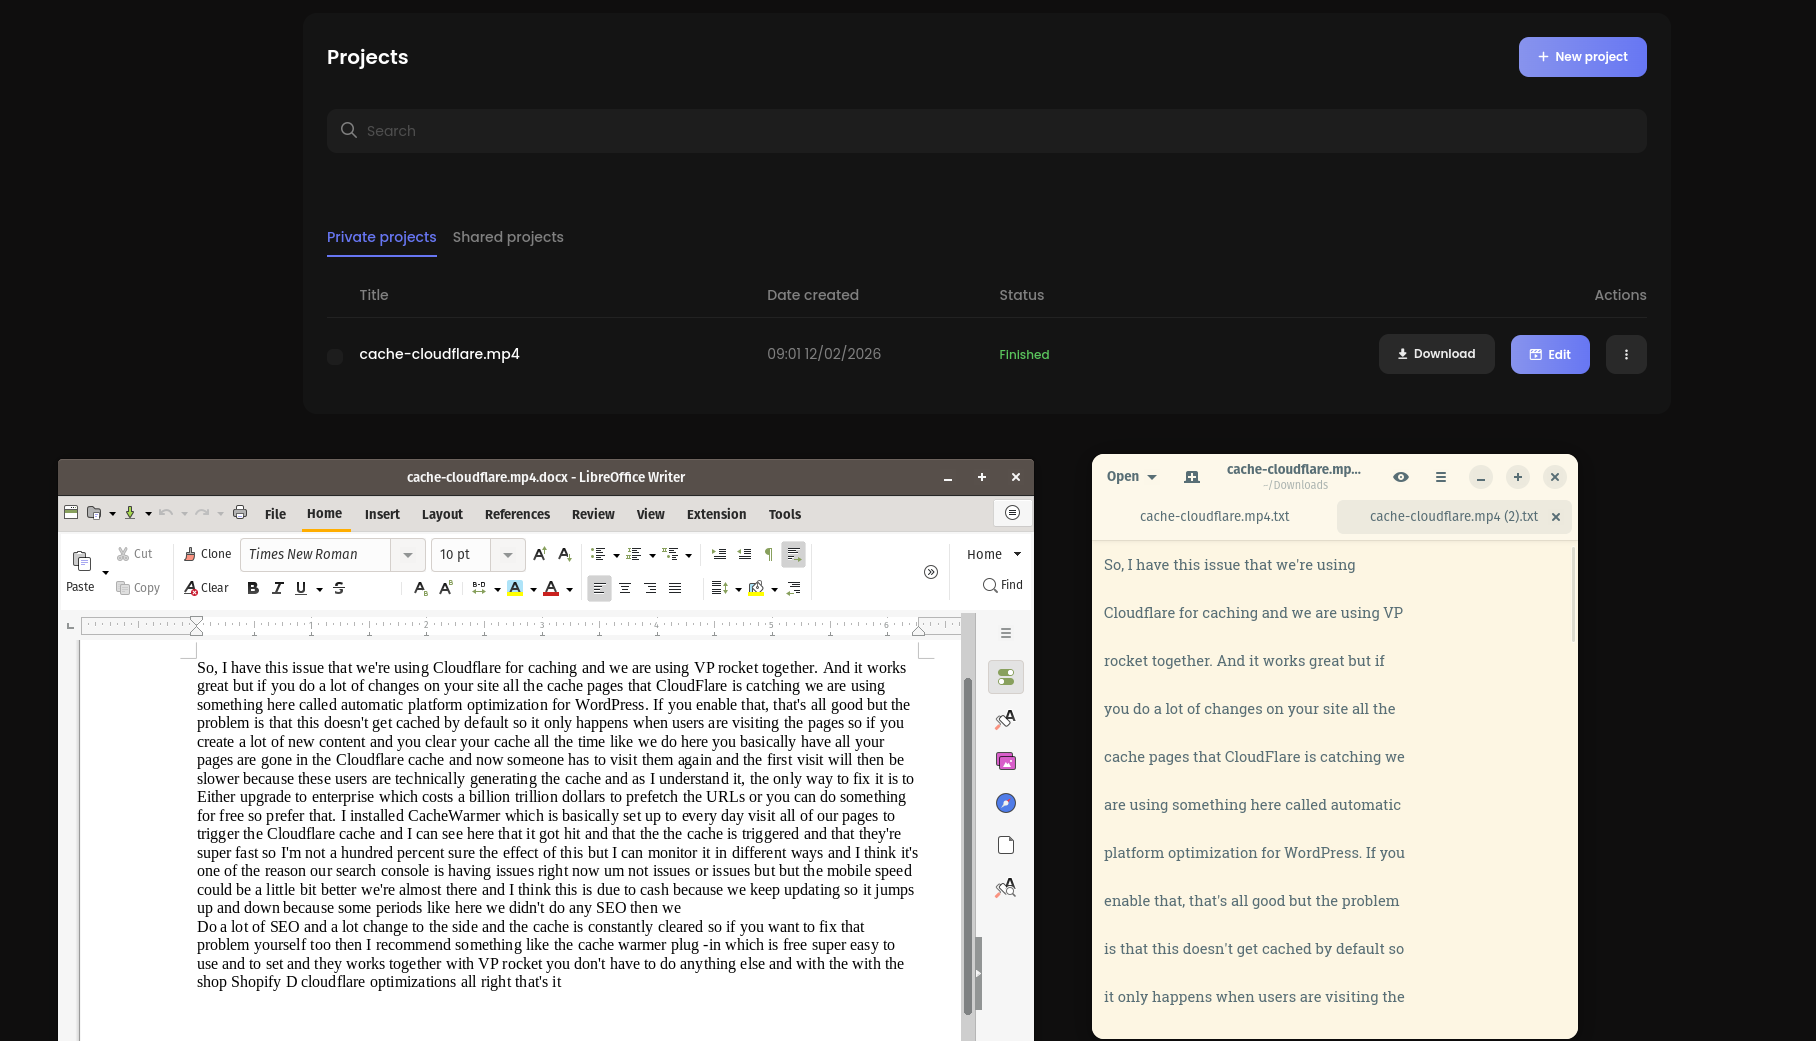Image resolution: width=1816 pixels, height=1041 pixels.
Task: Start a New project
Action: 1582,57
